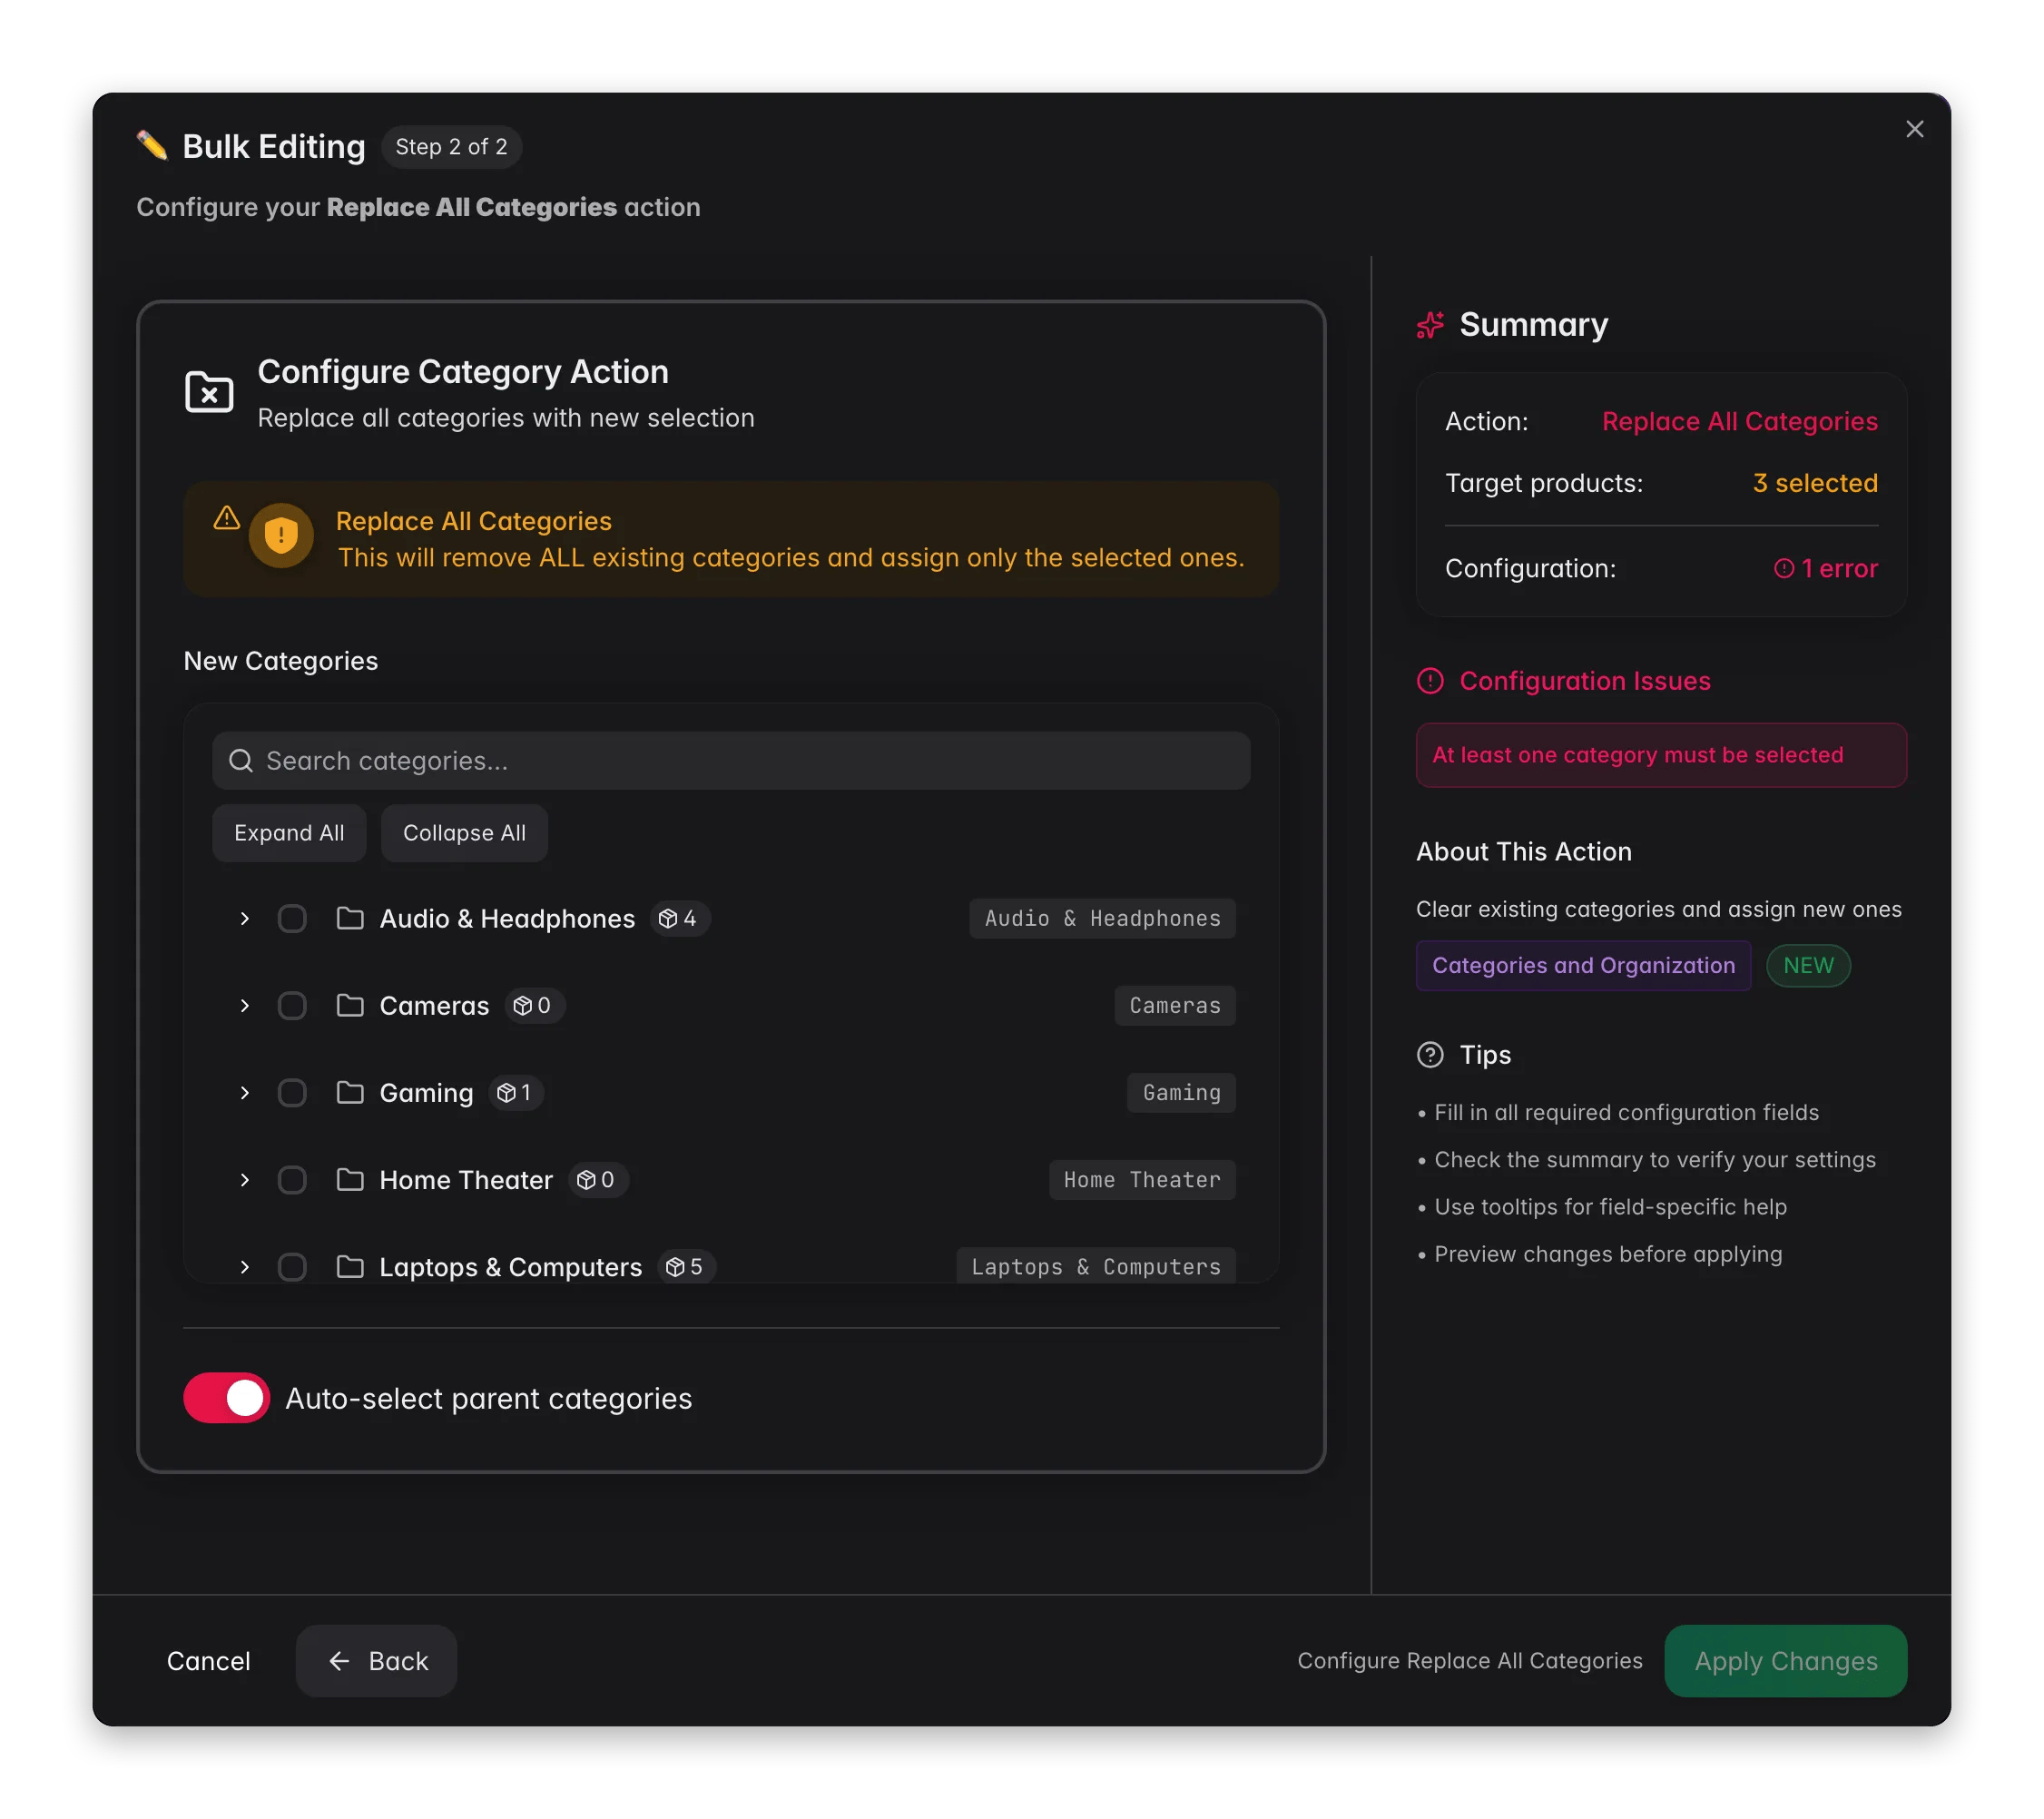Close the Bulk Editing dialog
This screenshot has width=2044, height=1819.
1914,129
